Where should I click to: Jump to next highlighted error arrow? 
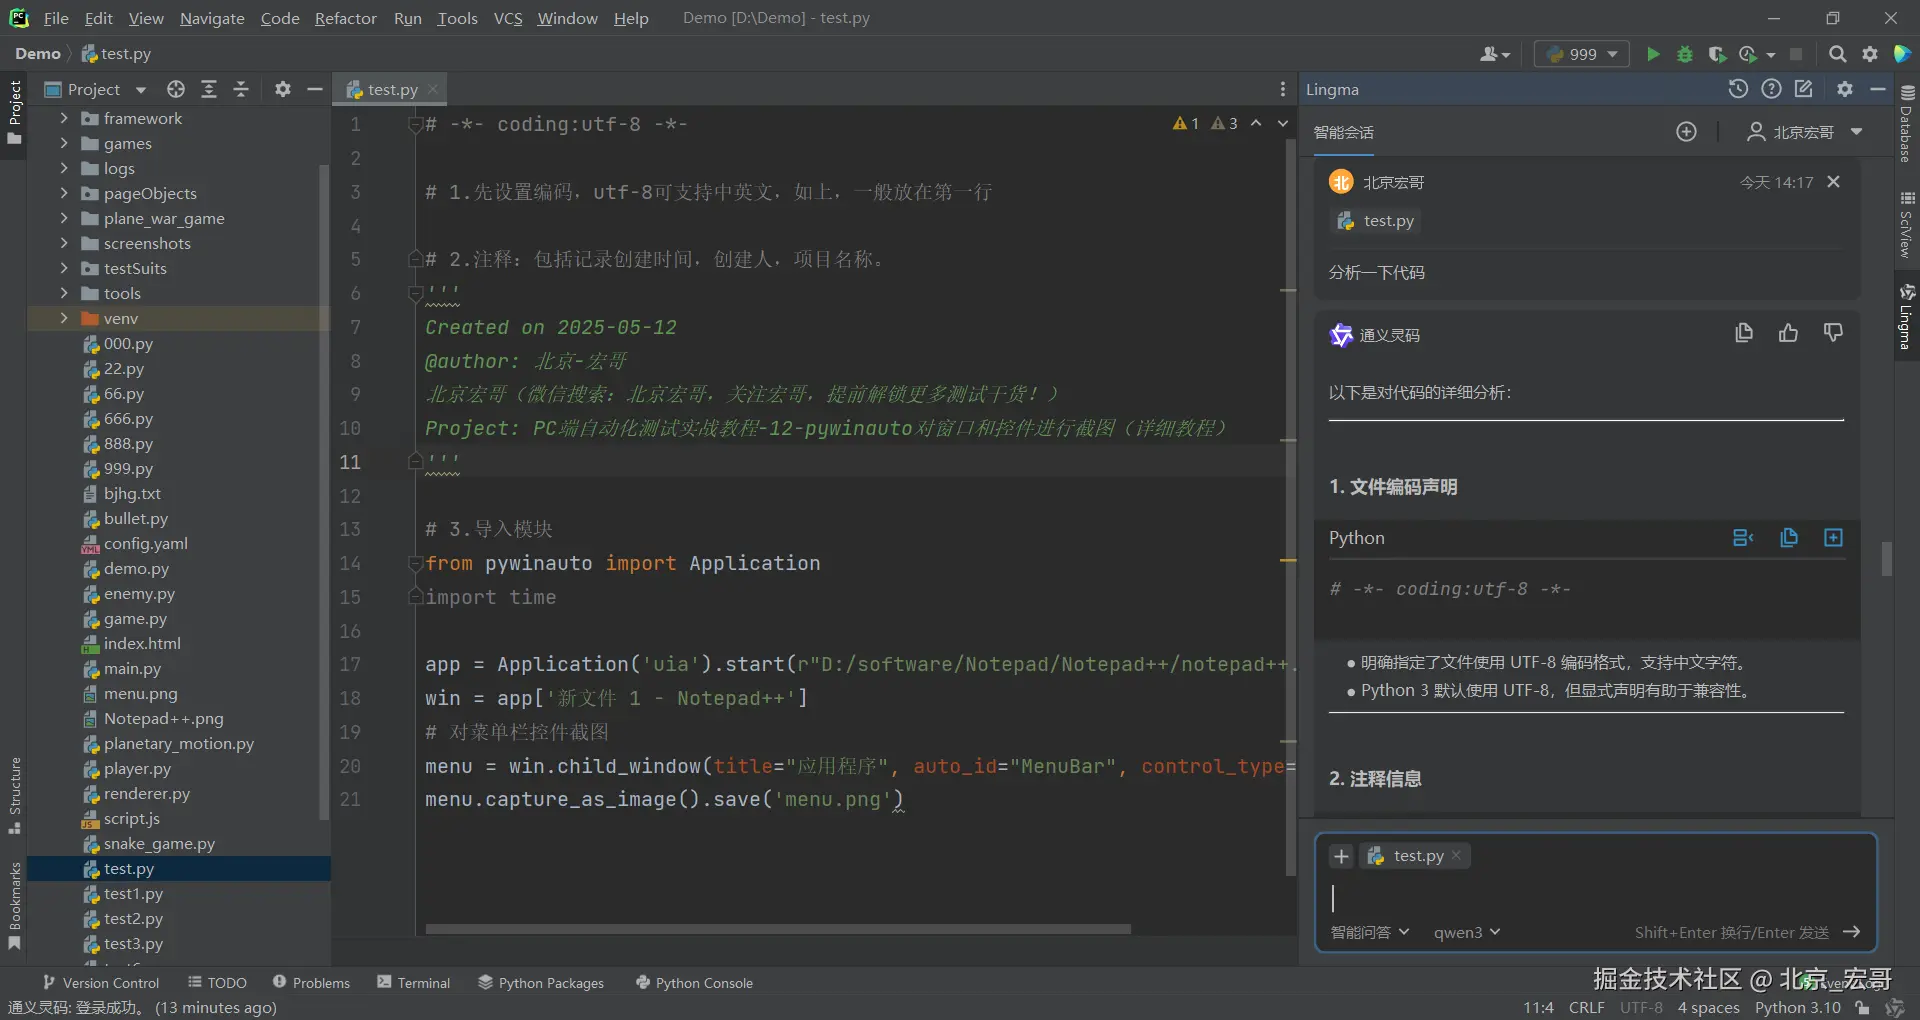[x=1283, y=123]
